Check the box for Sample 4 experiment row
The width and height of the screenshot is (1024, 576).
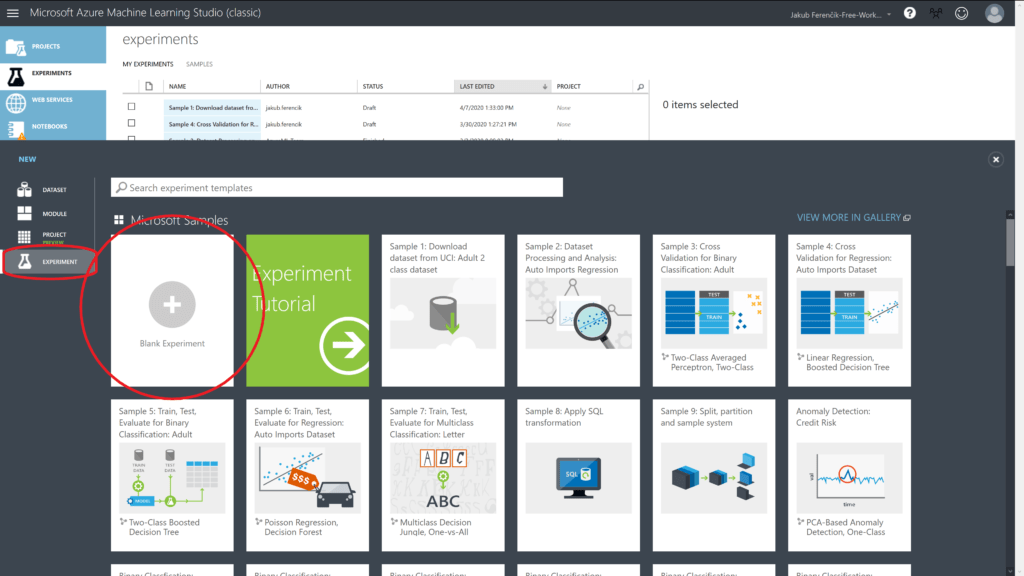(x=131, y=124)
